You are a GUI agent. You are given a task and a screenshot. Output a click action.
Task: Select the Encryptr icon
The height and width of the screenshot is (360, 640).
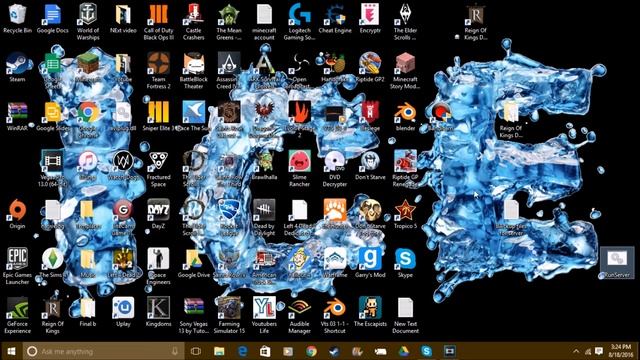pos(370,19)
